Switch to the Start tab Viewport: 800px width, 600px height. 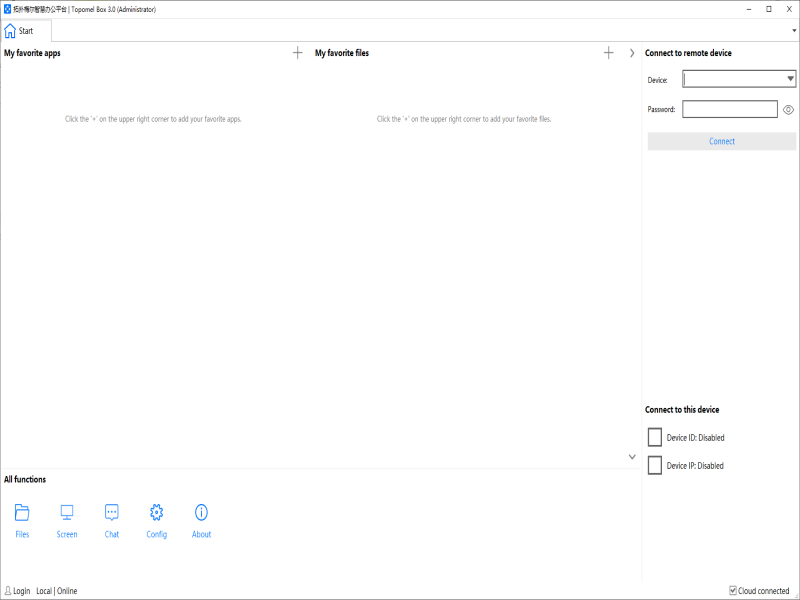(26, 31)
